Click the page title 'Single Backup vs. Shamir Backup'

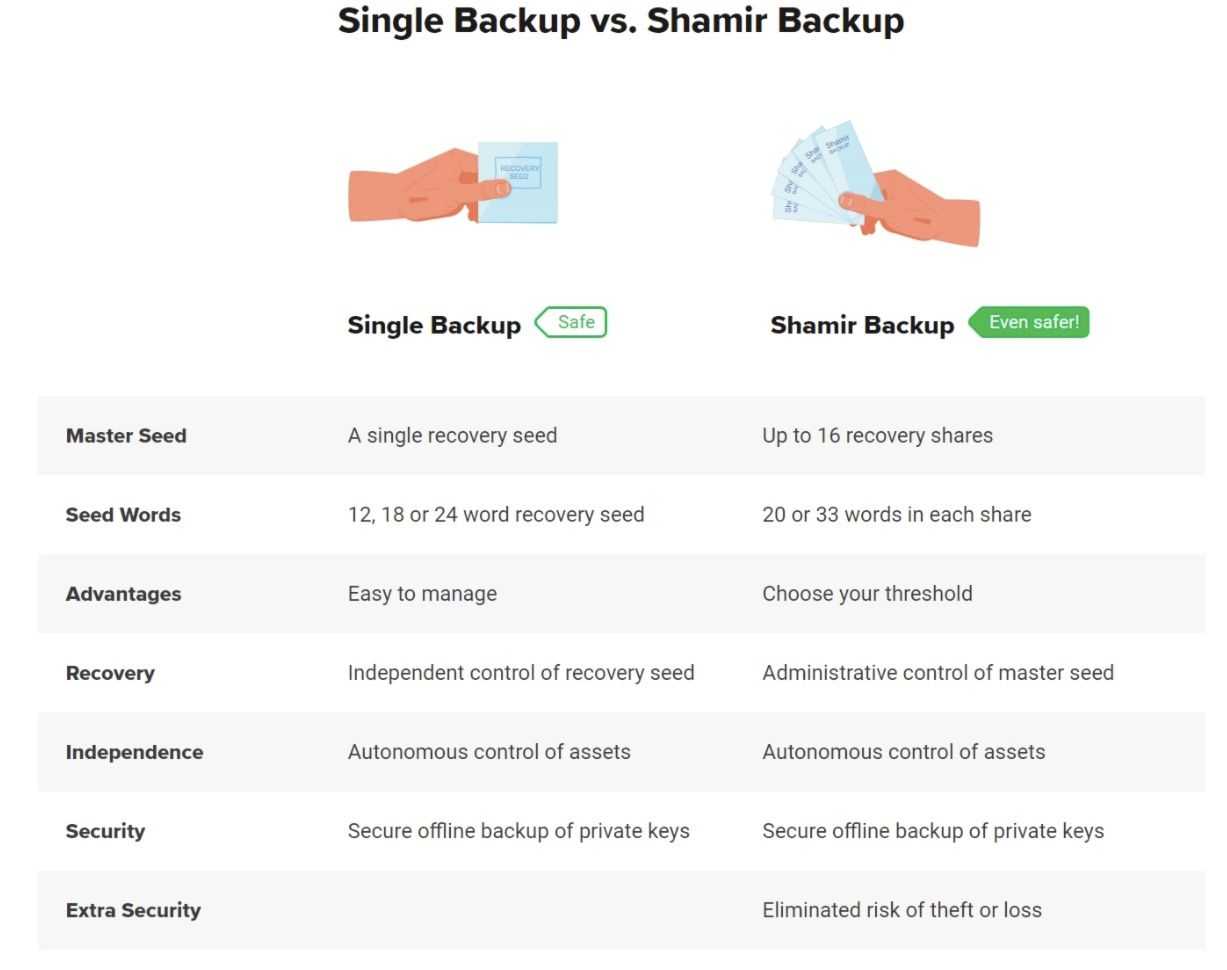(620, 21)
